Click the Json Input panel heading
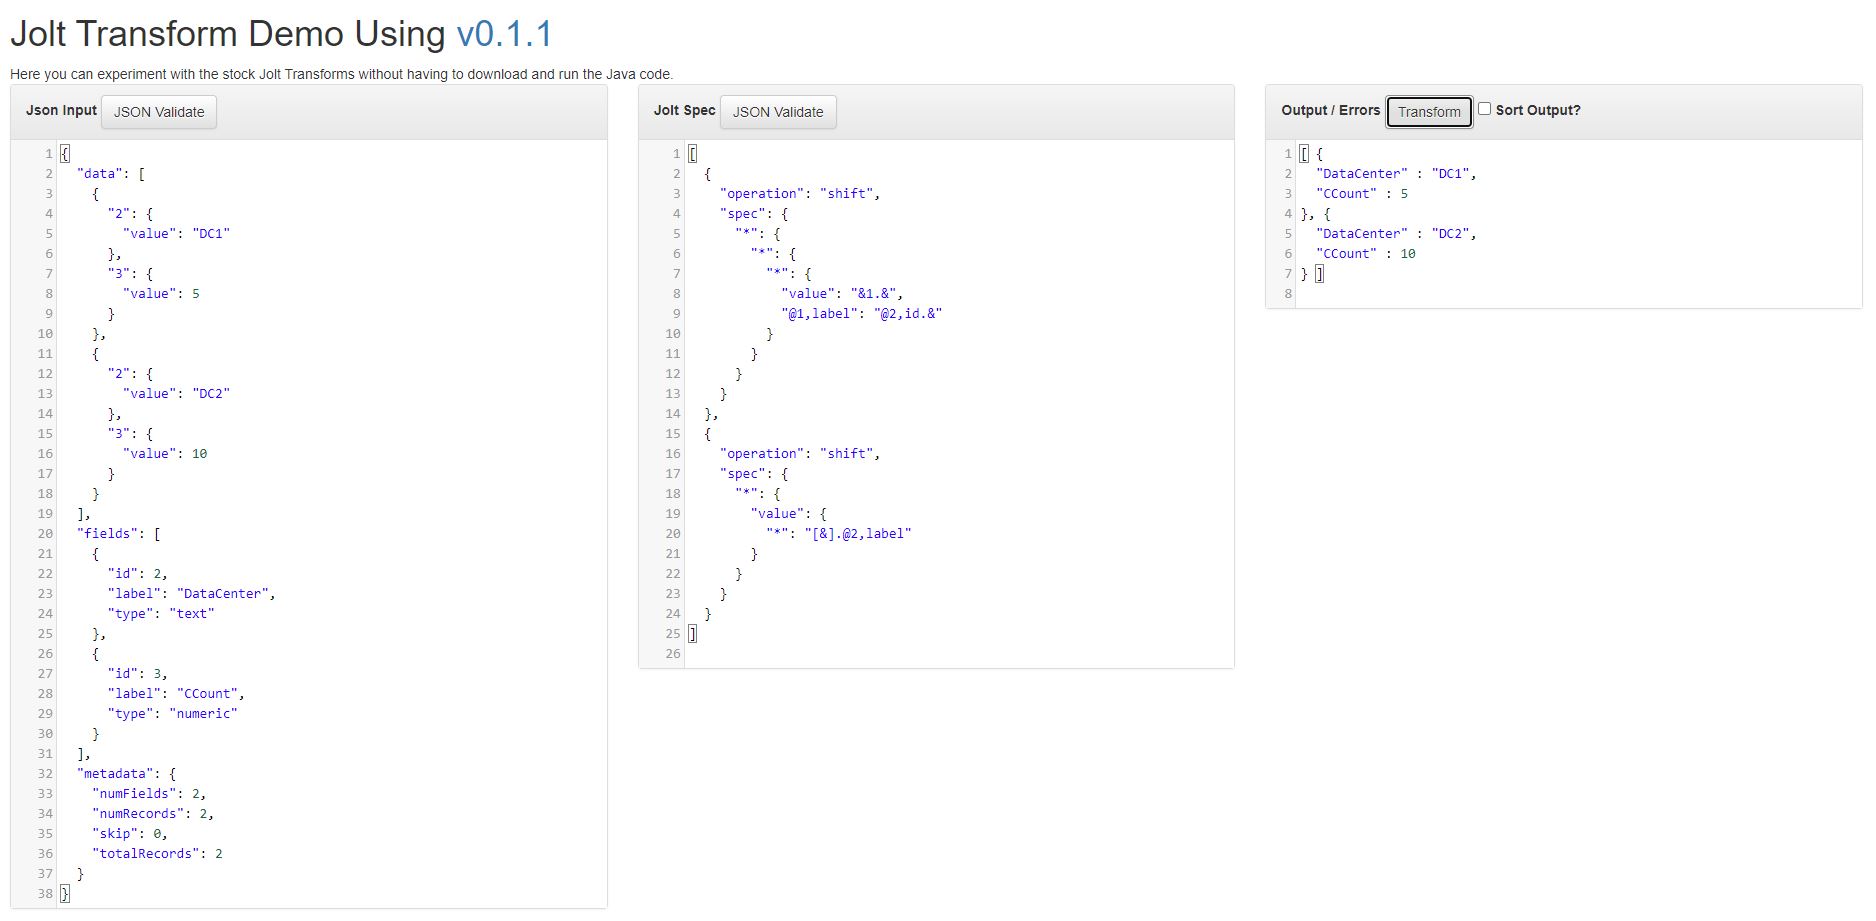 pyautogui.click(x=61, y=110)
